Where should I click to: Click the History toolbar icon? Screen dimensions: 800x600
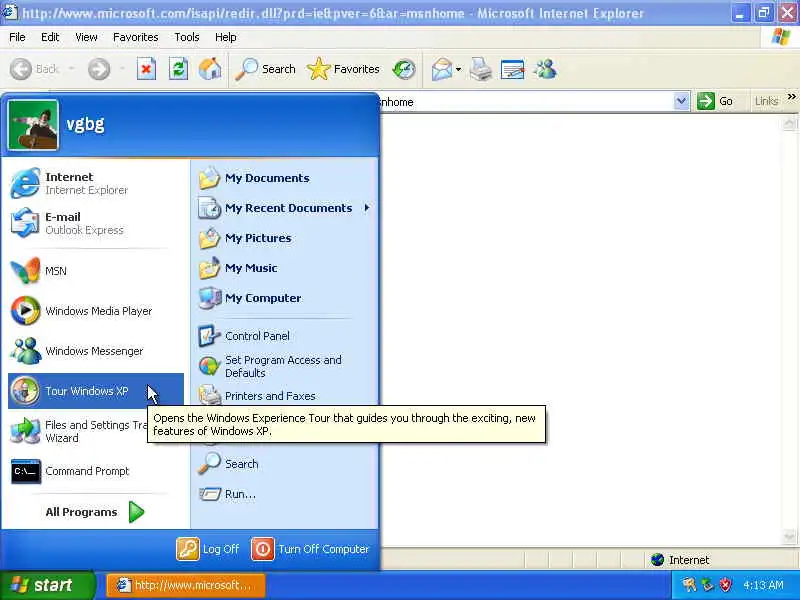404,69
